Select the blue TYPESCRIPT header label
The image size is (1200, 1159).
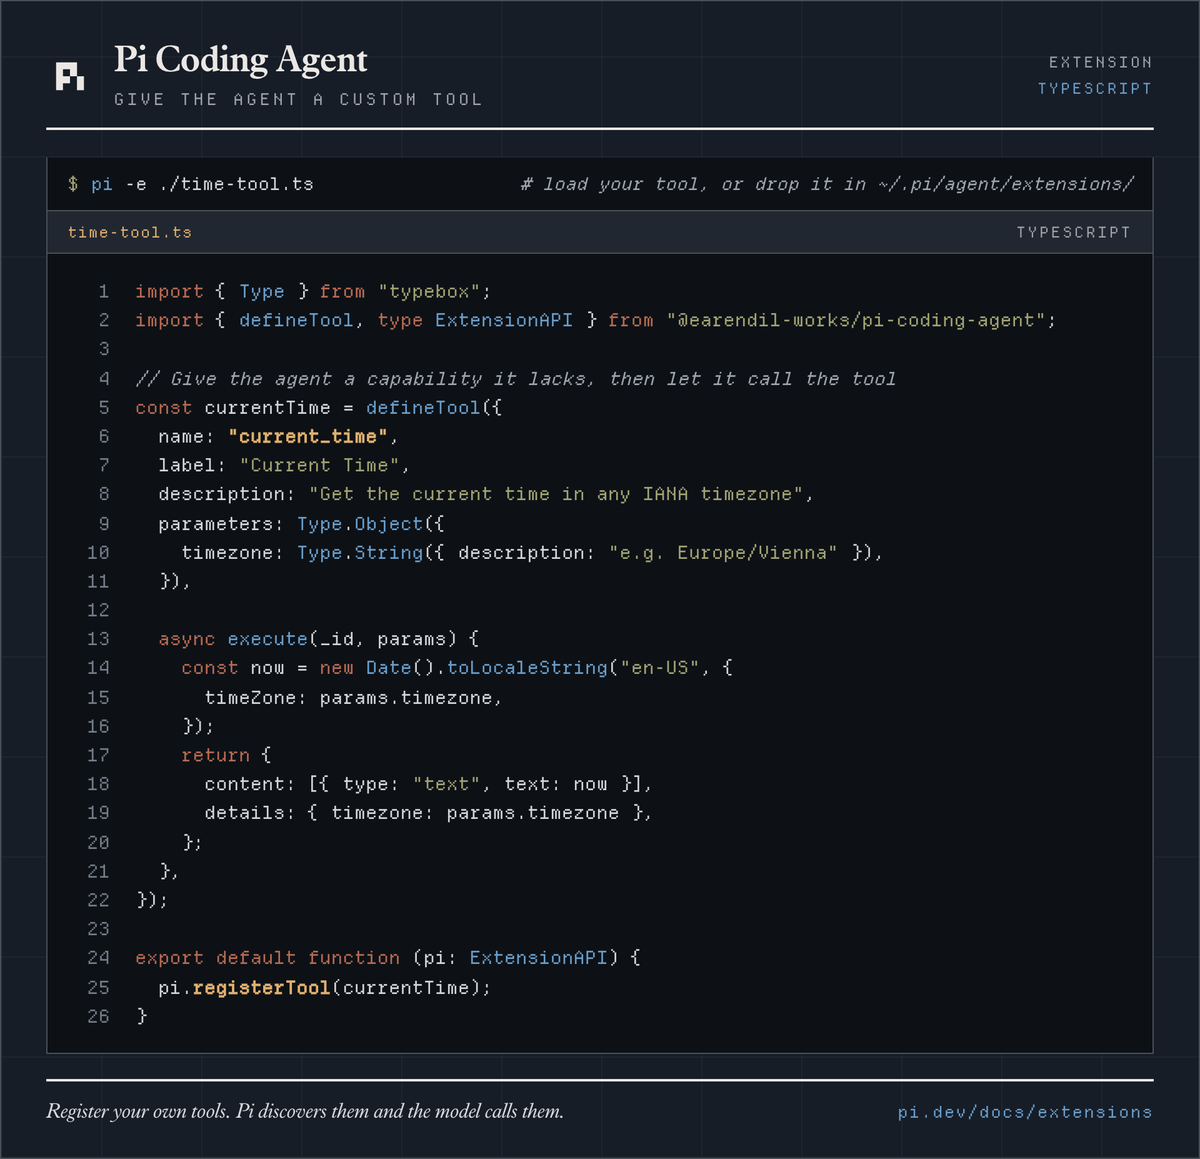coord(1095,88)
